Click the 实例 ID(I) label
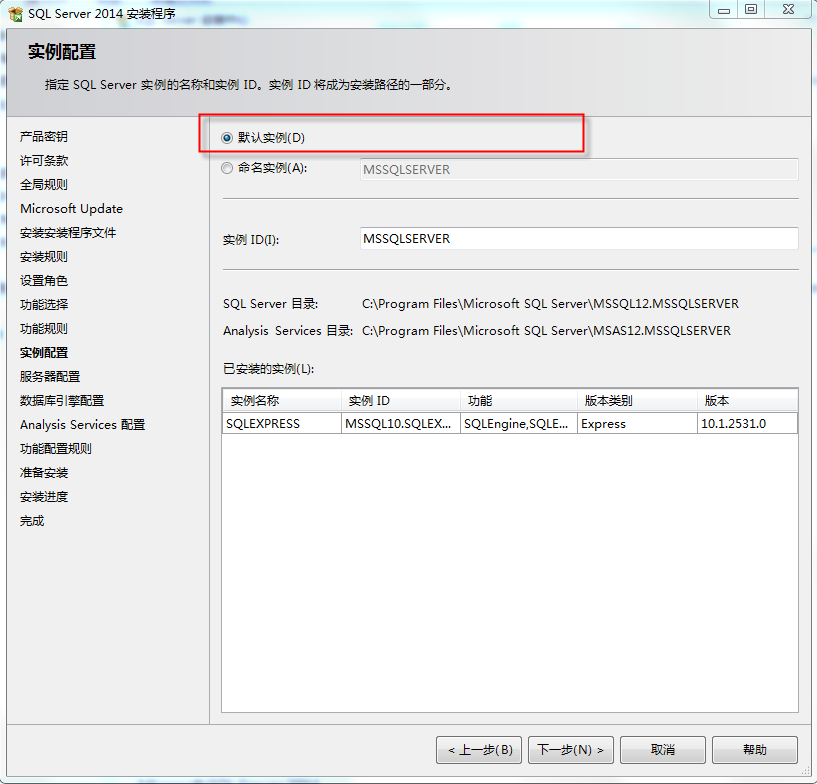The height and width of the screenshot is (784, 817). click(x=251, y=240)
